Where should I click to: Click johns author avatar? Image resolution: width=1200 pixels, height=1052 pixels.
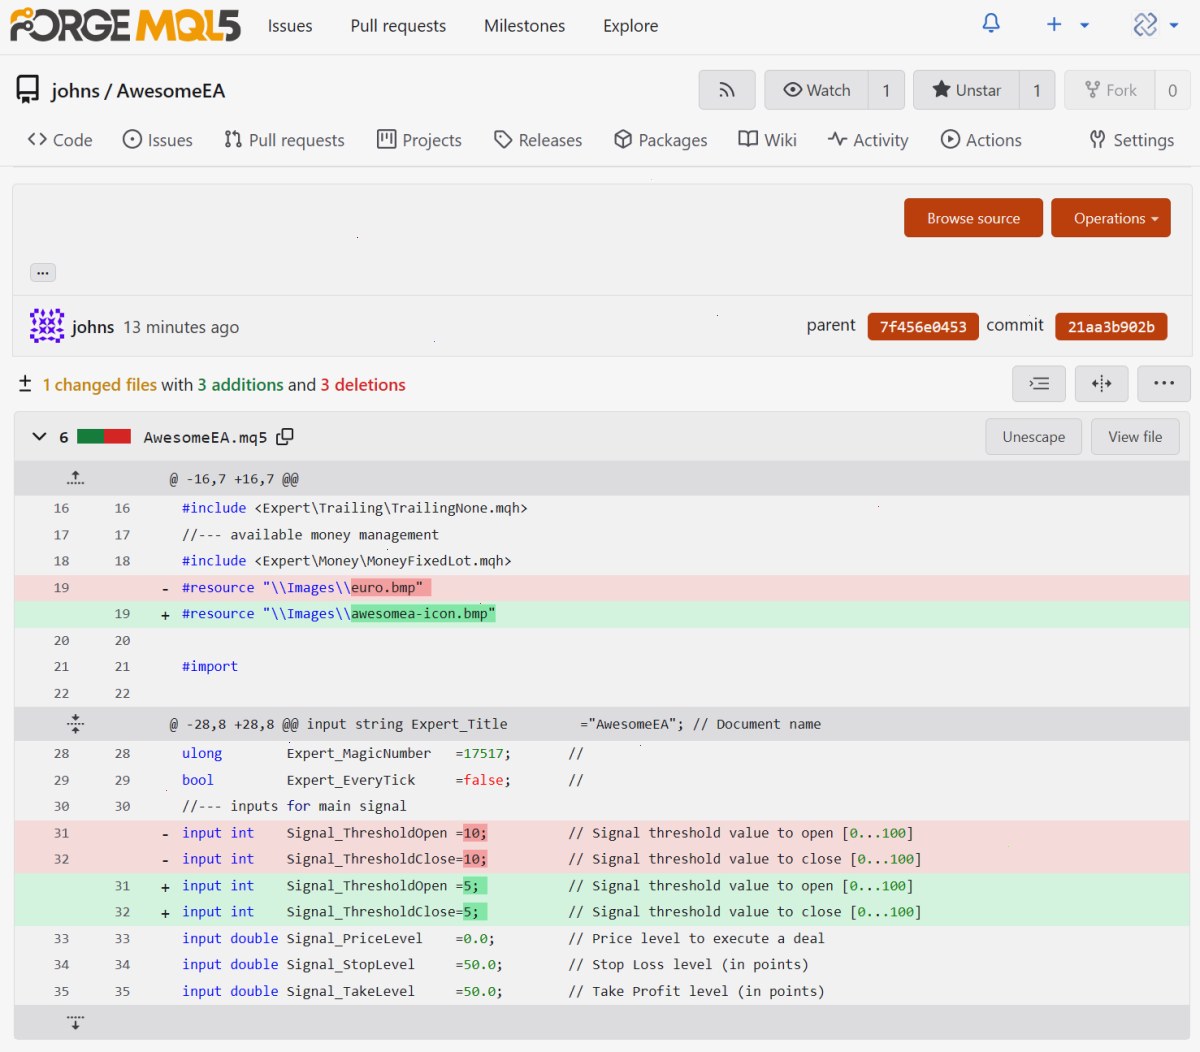point(47,326)
